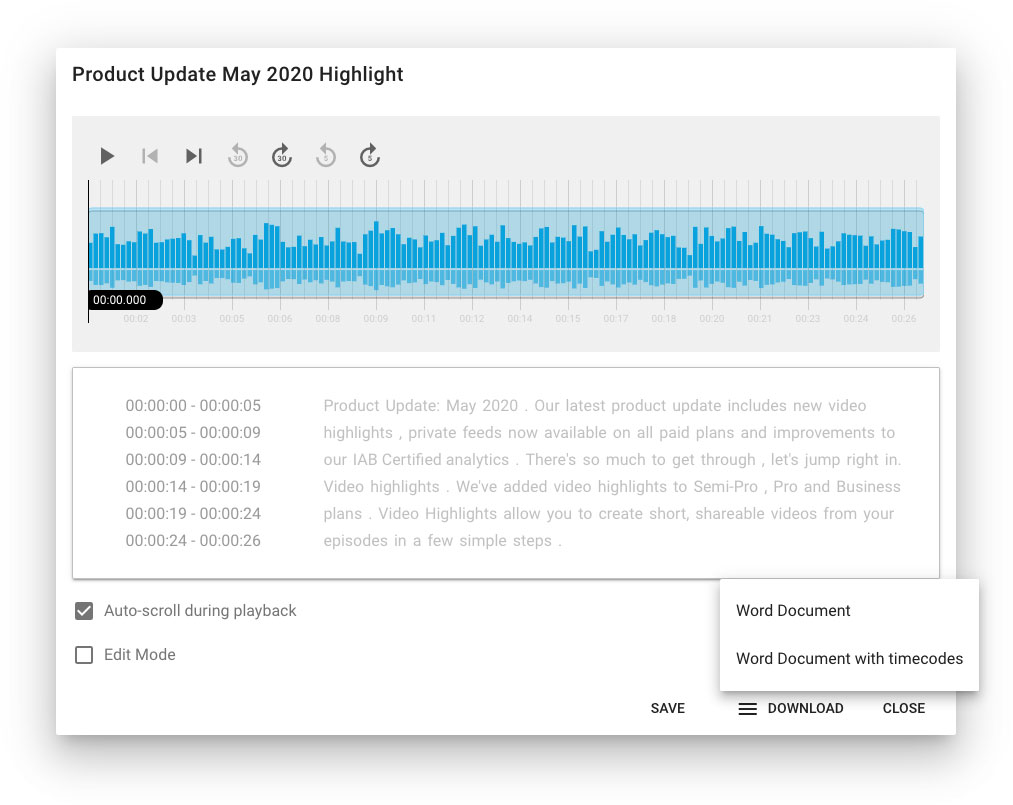Click transcript line starting 'highlights , private feeds'

click(609, 433)
